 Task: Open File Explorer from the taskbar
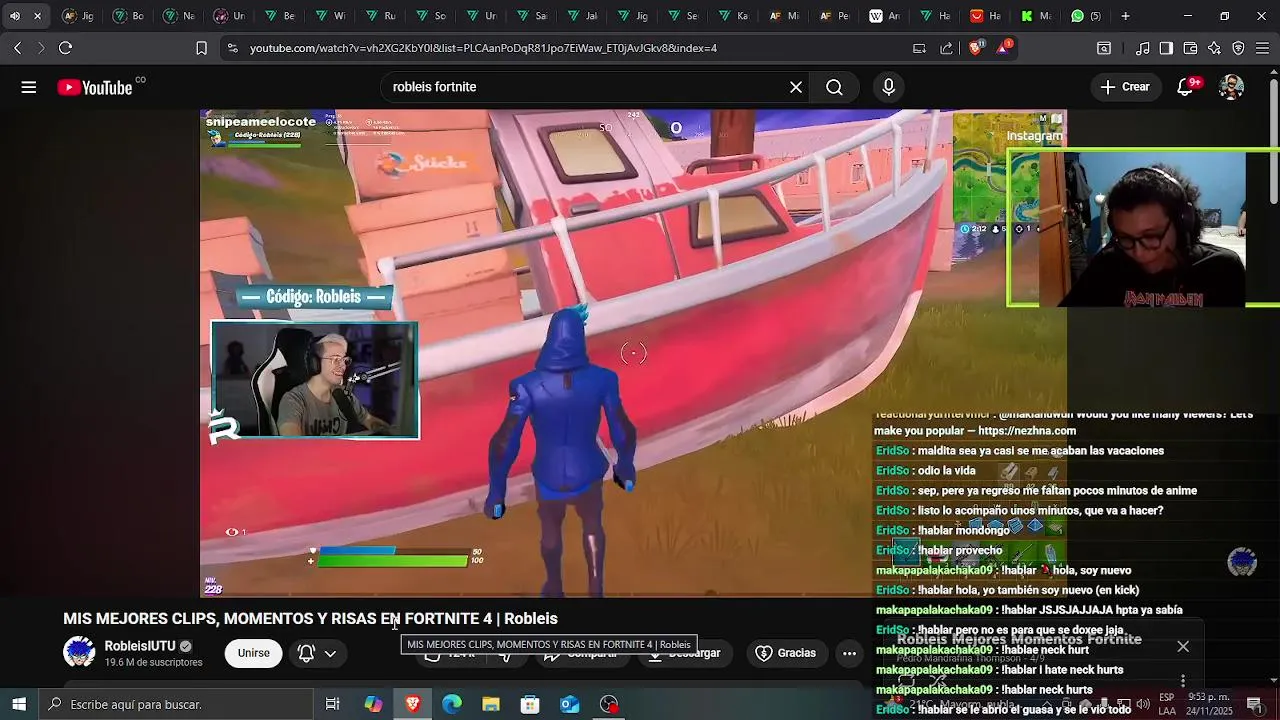pos(491,704)
